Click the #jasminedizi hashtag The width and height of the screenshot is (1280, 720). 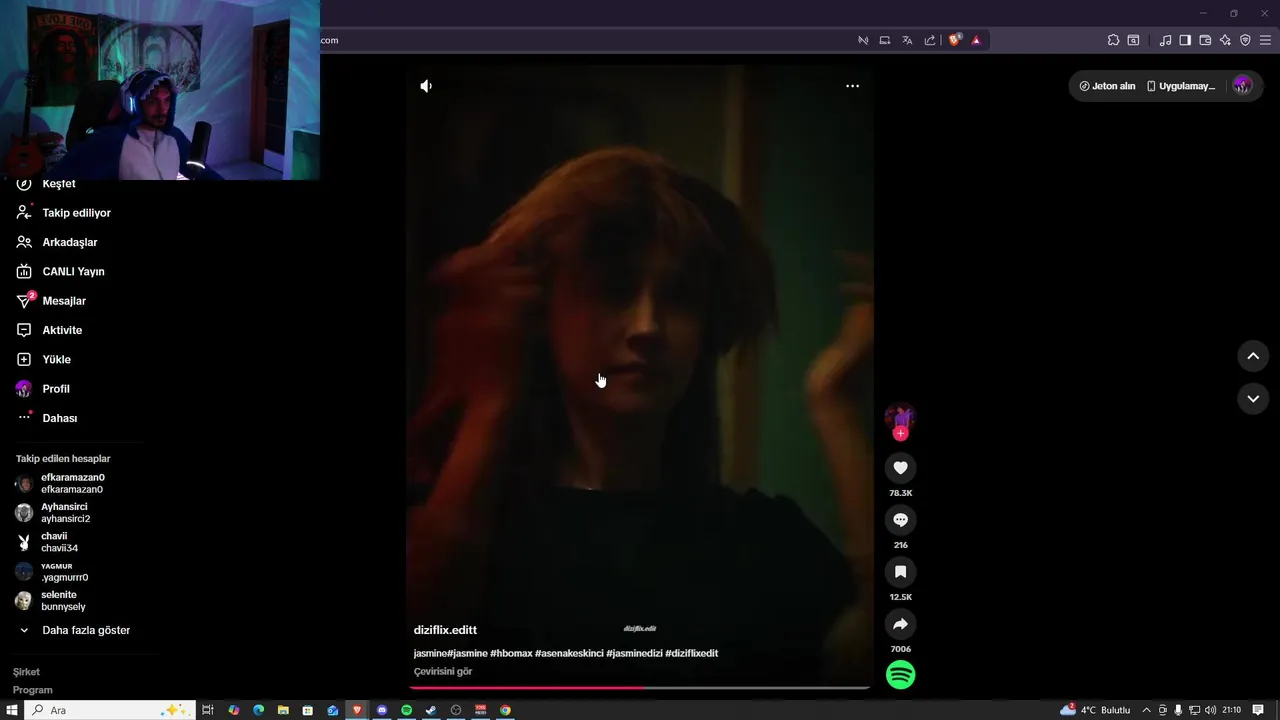pos(634,653)
